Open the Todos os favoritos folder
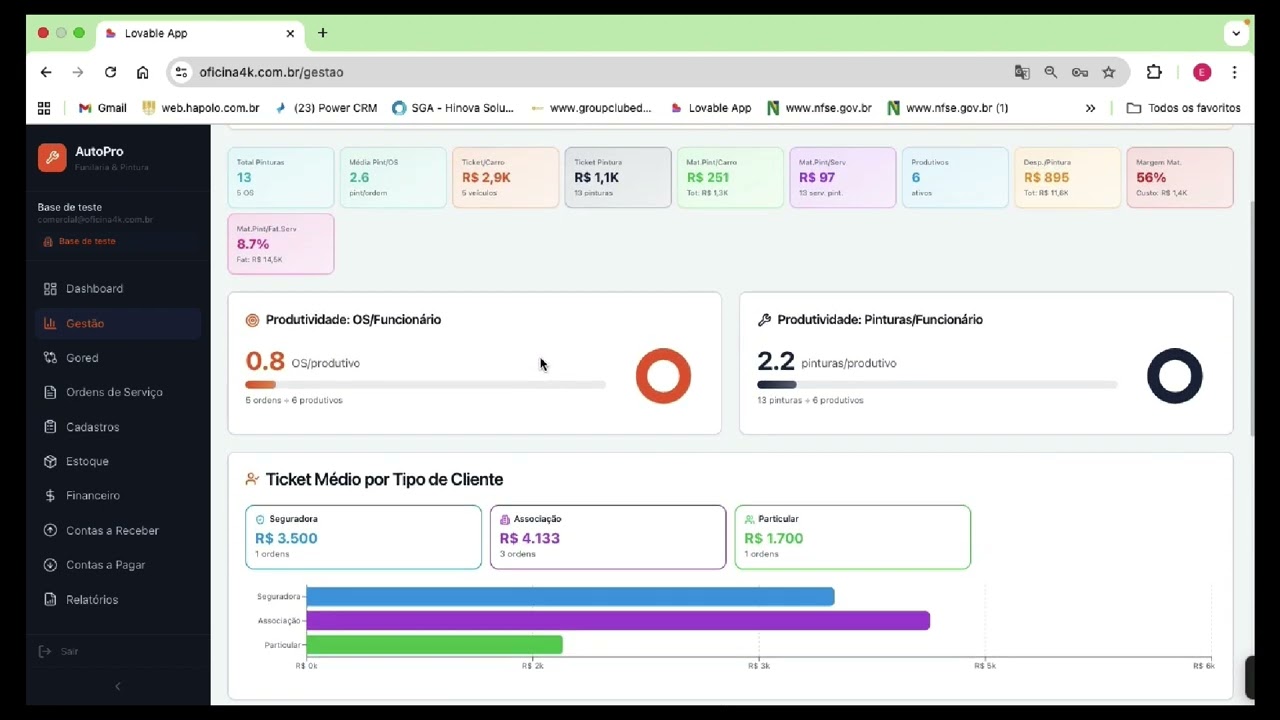The width and height of the screenshot is (1280, 720). coord(1183,108)
